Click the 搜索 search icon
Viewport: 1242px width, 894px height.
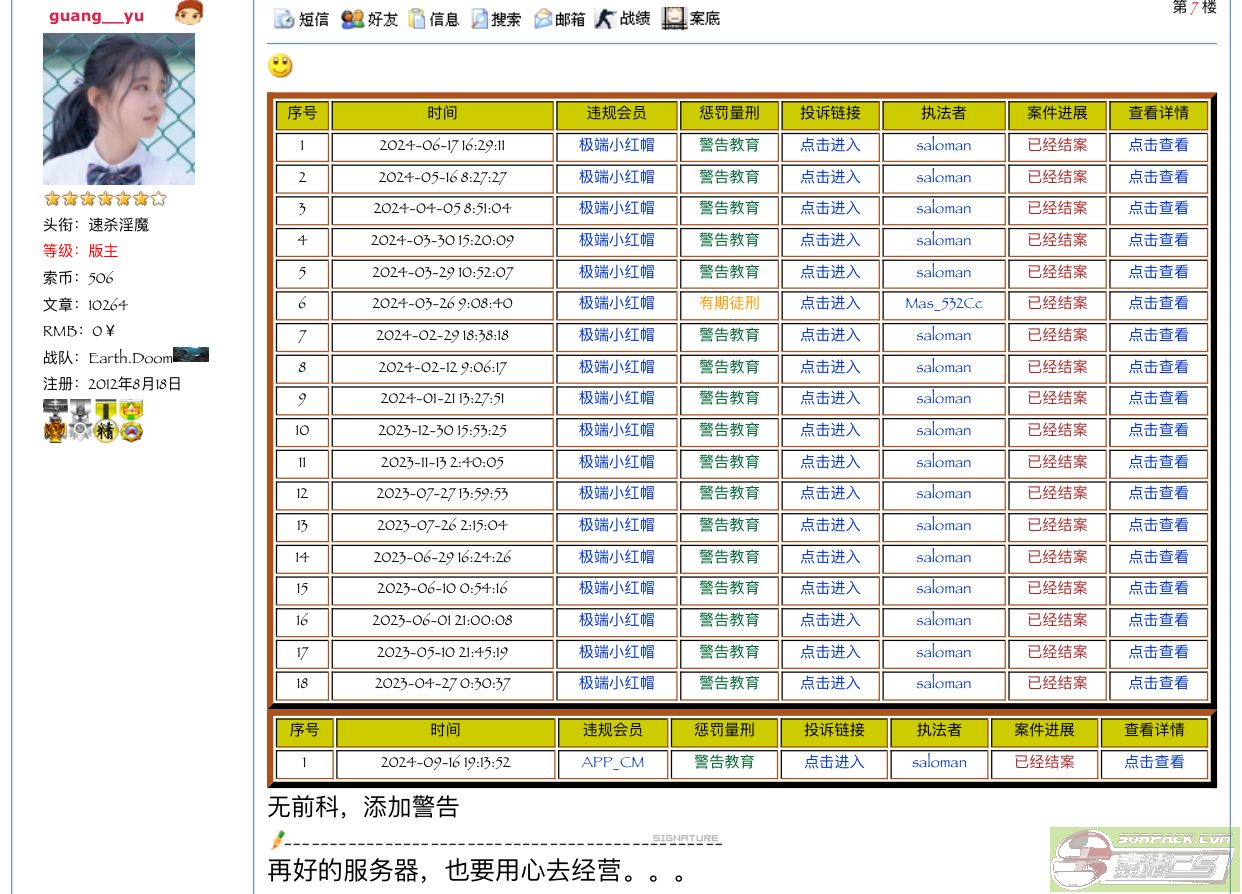pyautogui.click(x=480, y=19)
